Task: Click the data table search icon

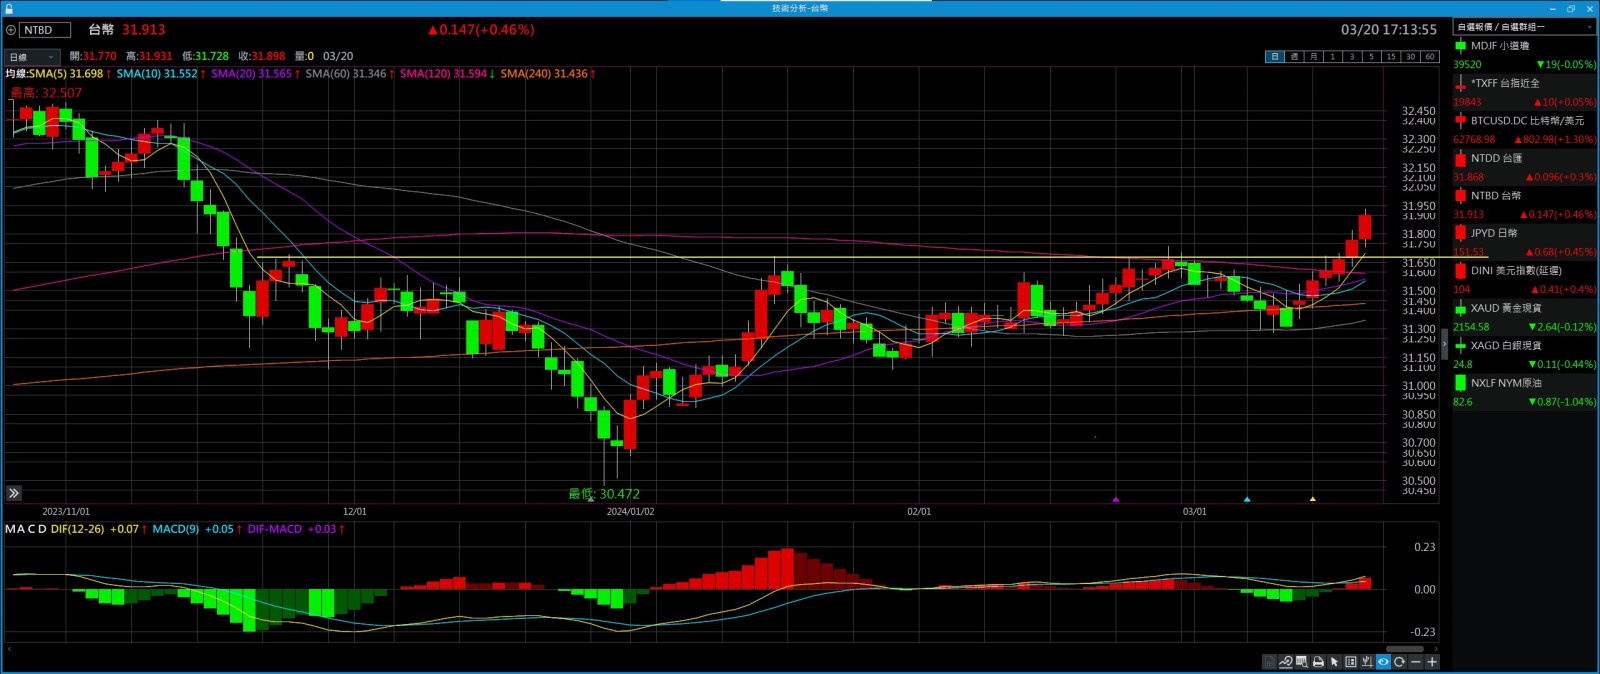Action: coord(1302,662)
